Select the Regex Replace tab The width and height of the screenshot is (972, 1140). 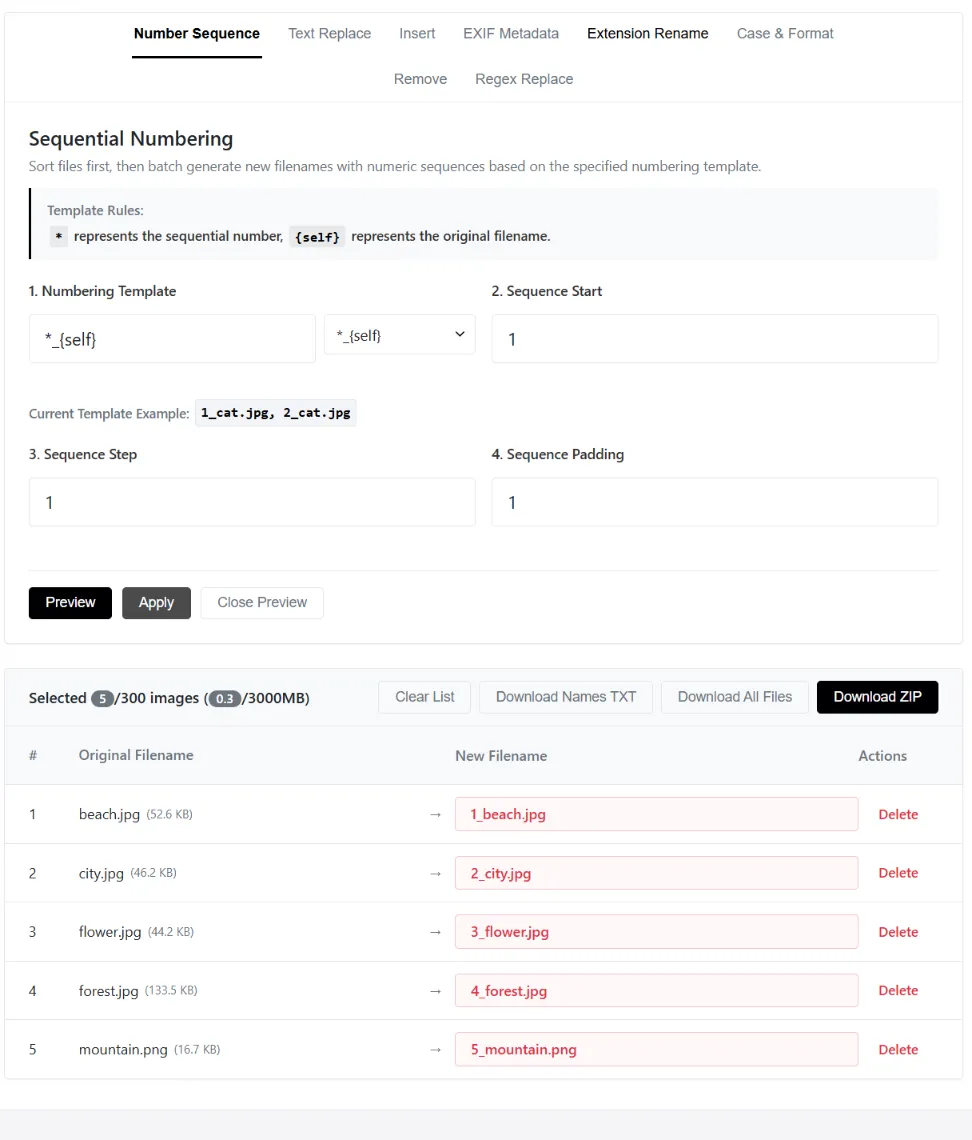coord(524,79)
